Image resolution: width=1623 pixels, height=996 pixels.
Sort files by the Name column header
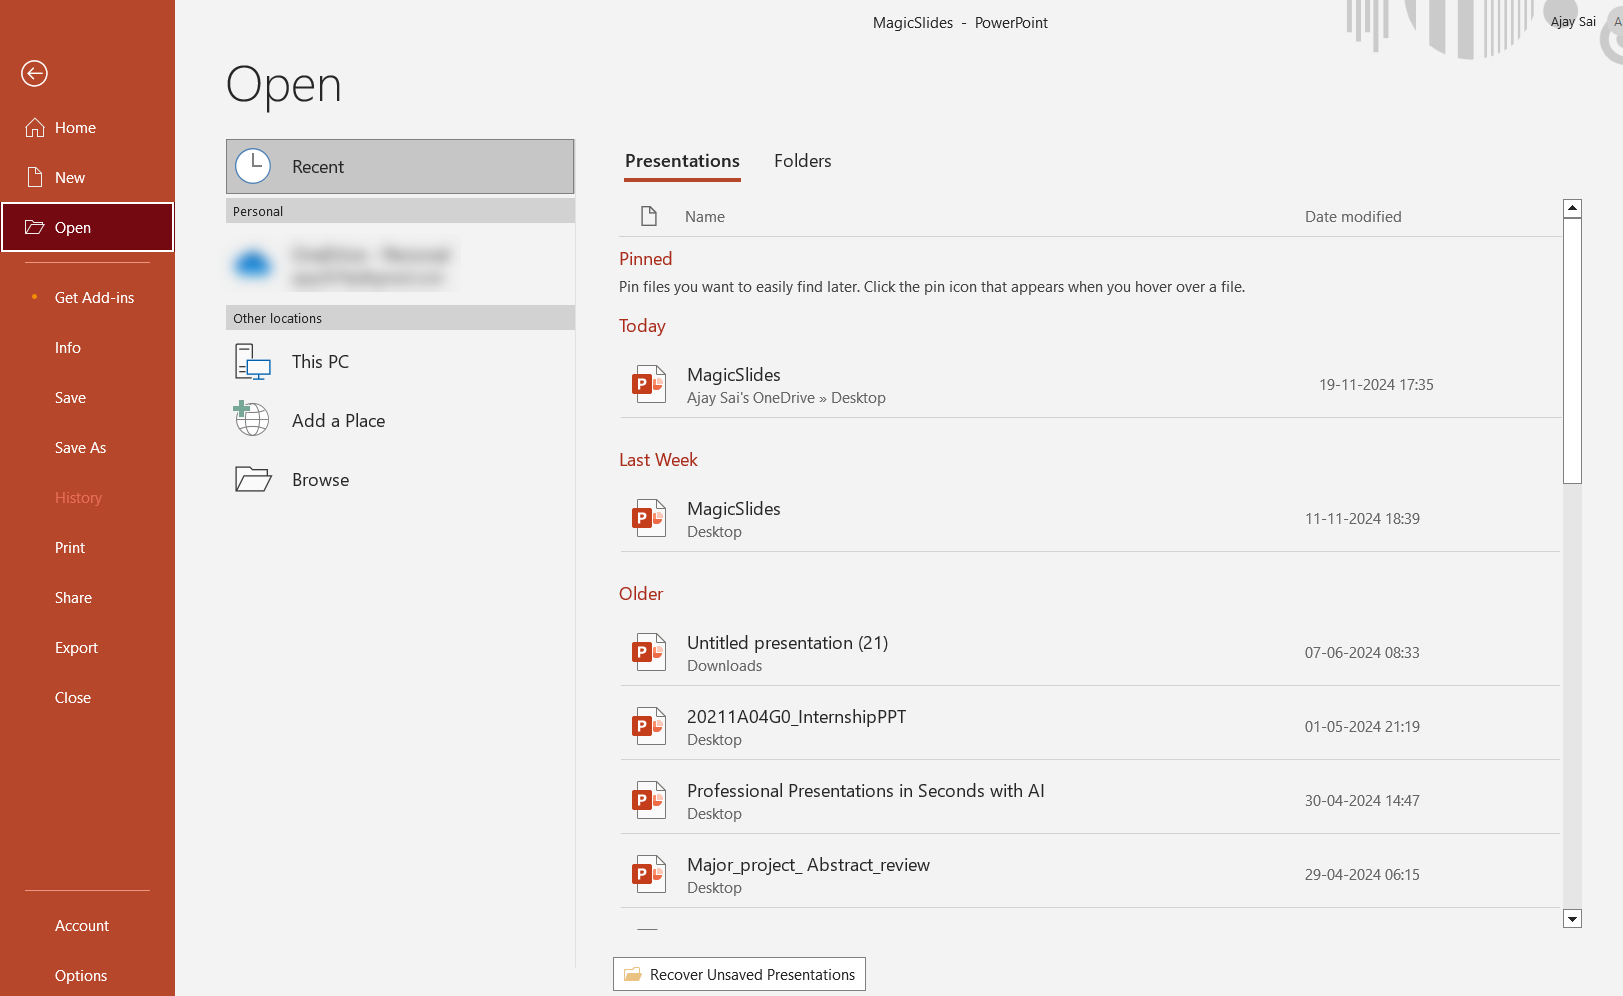pyautogui.click(x=705, y=217)
